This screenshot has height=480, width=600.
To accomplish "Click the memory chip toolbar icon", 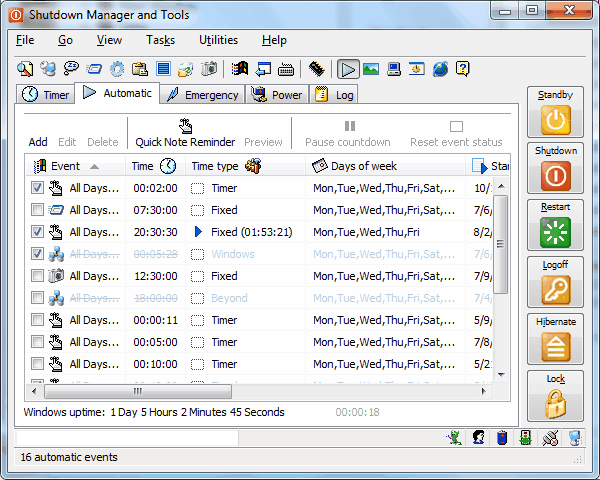I will [317, 69].
